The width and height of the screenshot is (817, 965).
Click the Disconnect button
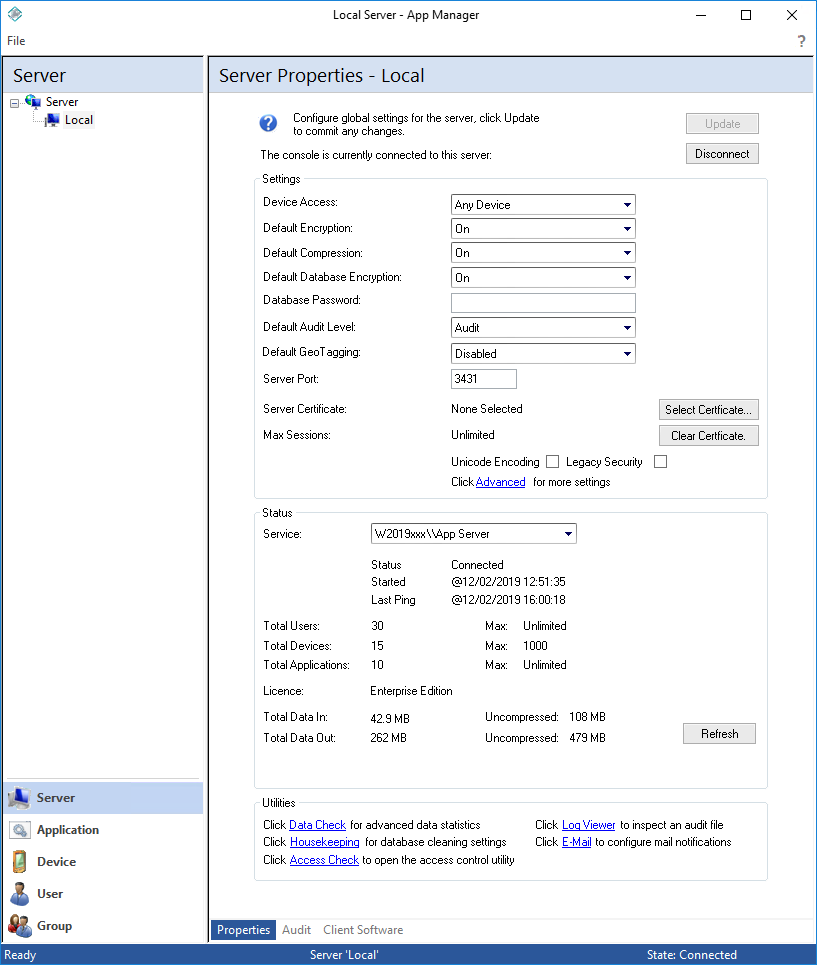[x=722, y=153]
